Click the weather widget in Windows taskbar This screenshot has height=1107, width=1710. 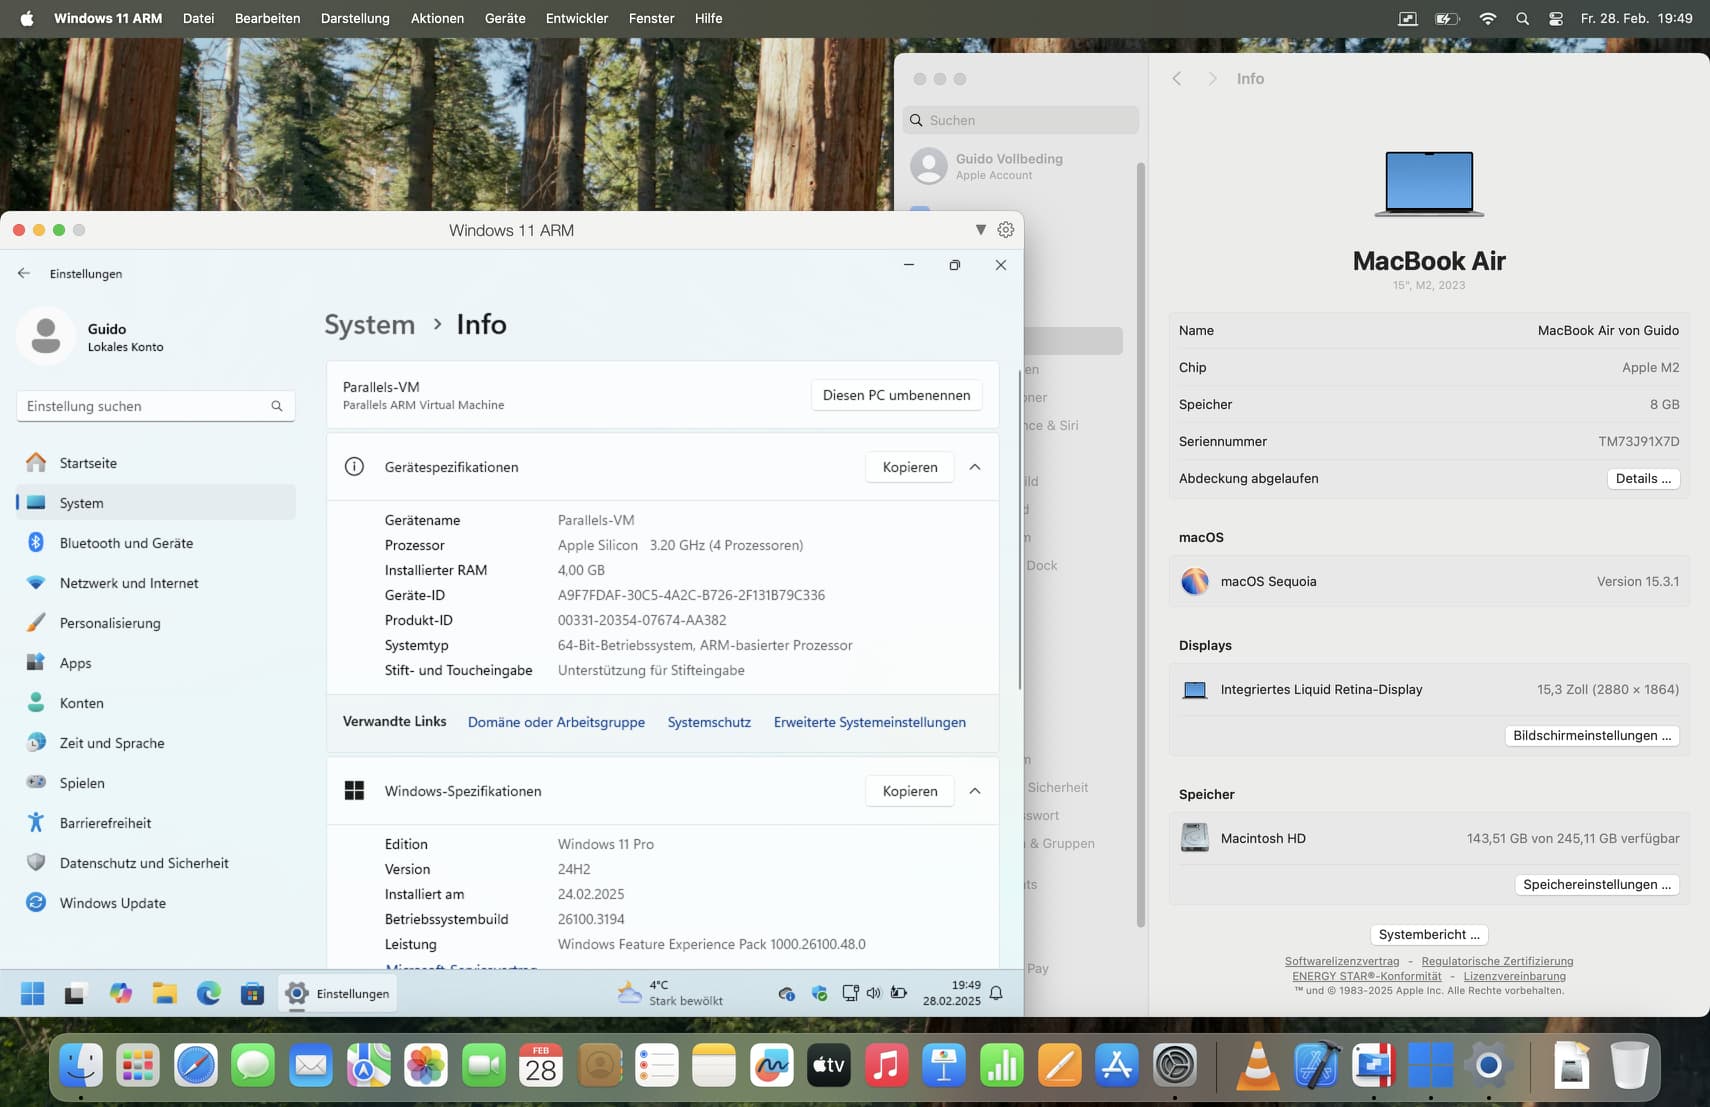(x=670, y=993)
